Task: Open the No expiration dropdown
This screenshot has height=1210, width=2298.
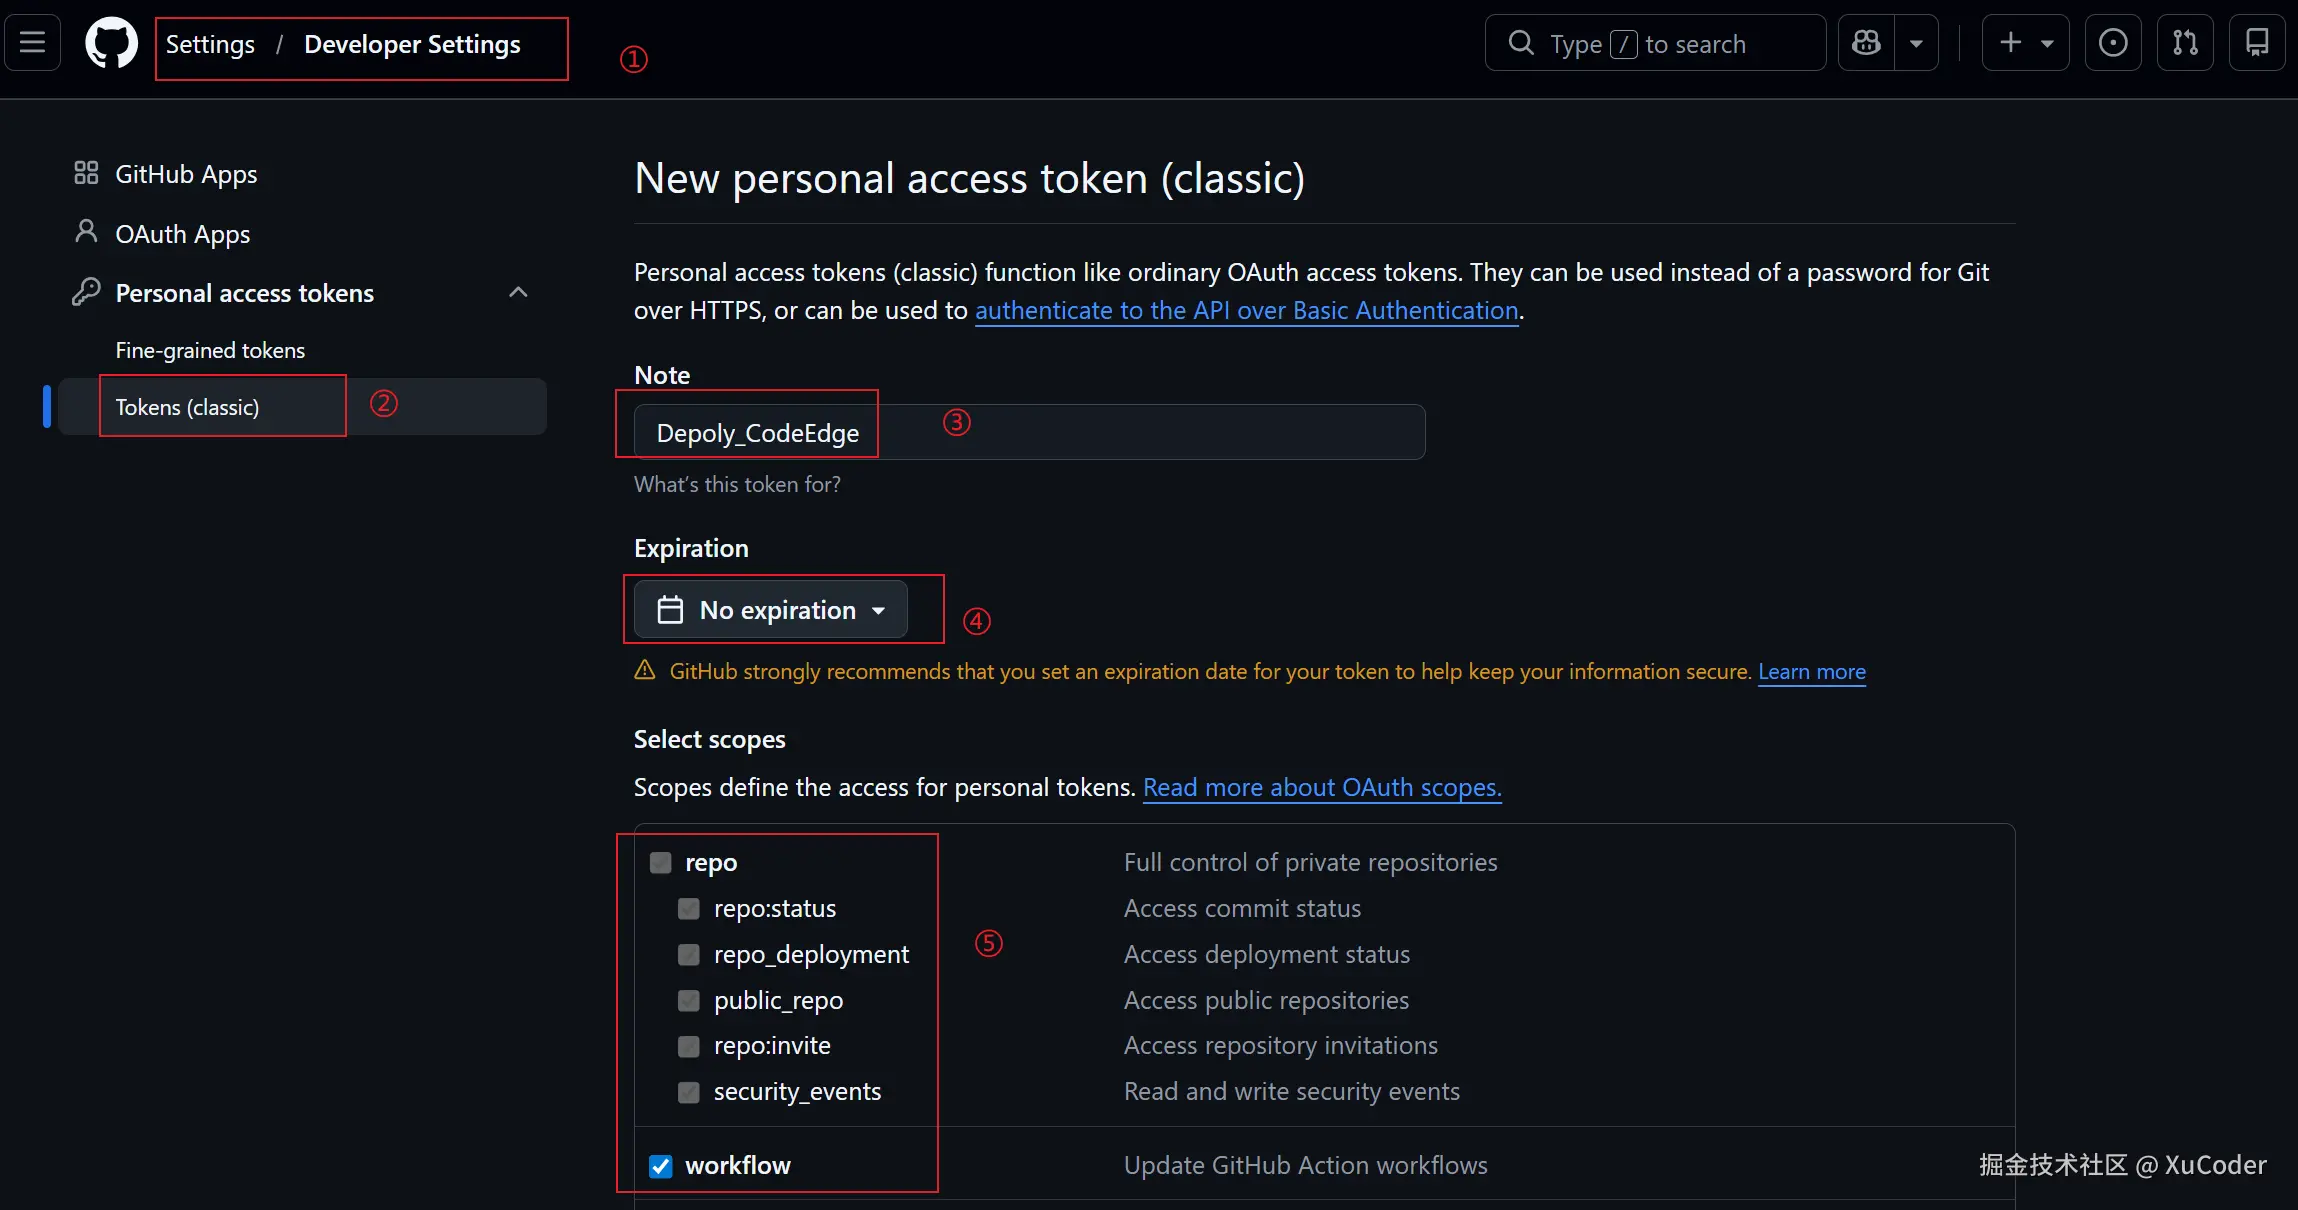Action: pos(771,610)
